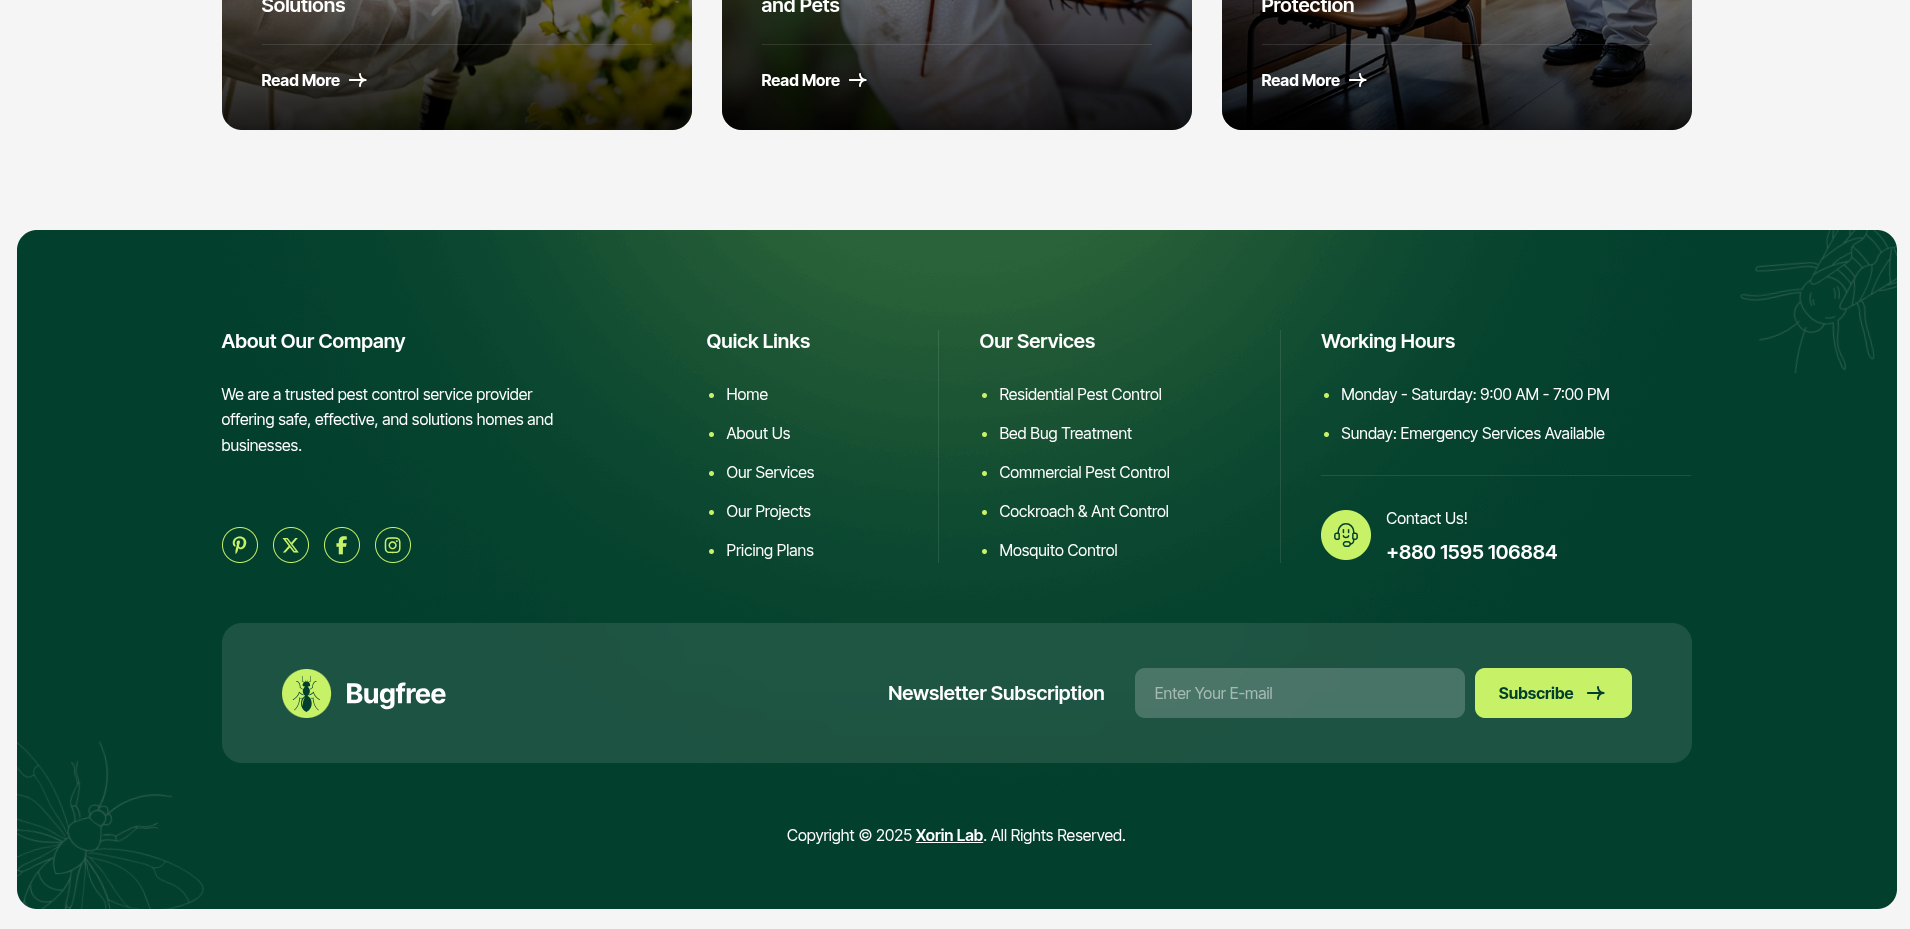This screenshot has height=929, width=1910.
Task: Click the Bugfree ant logo icon
Action: 306,693
